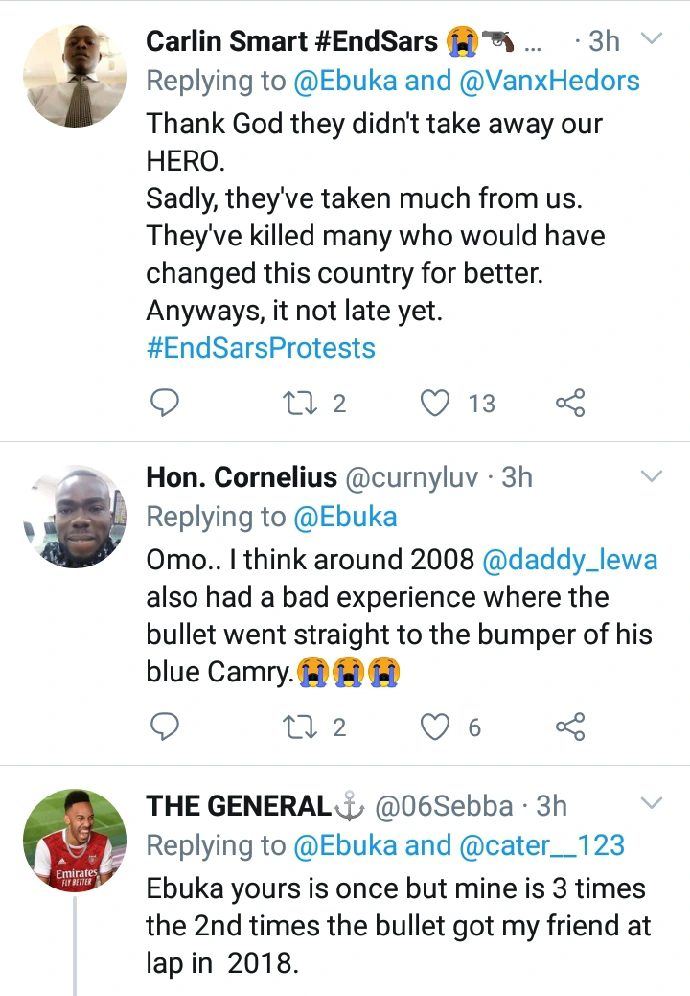Screen dimensions: 690x996
Task: Open the Hon. Cornelius display name
Action: tap(240, 478)
